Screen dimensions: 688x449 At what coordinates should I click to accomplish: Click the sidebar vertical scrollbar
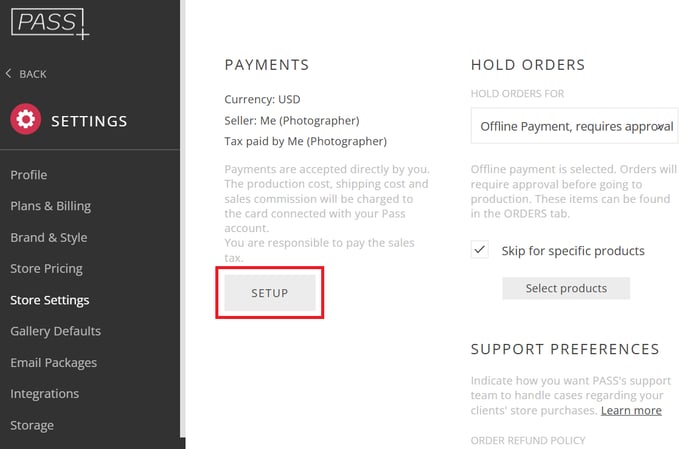pos(183,219)
